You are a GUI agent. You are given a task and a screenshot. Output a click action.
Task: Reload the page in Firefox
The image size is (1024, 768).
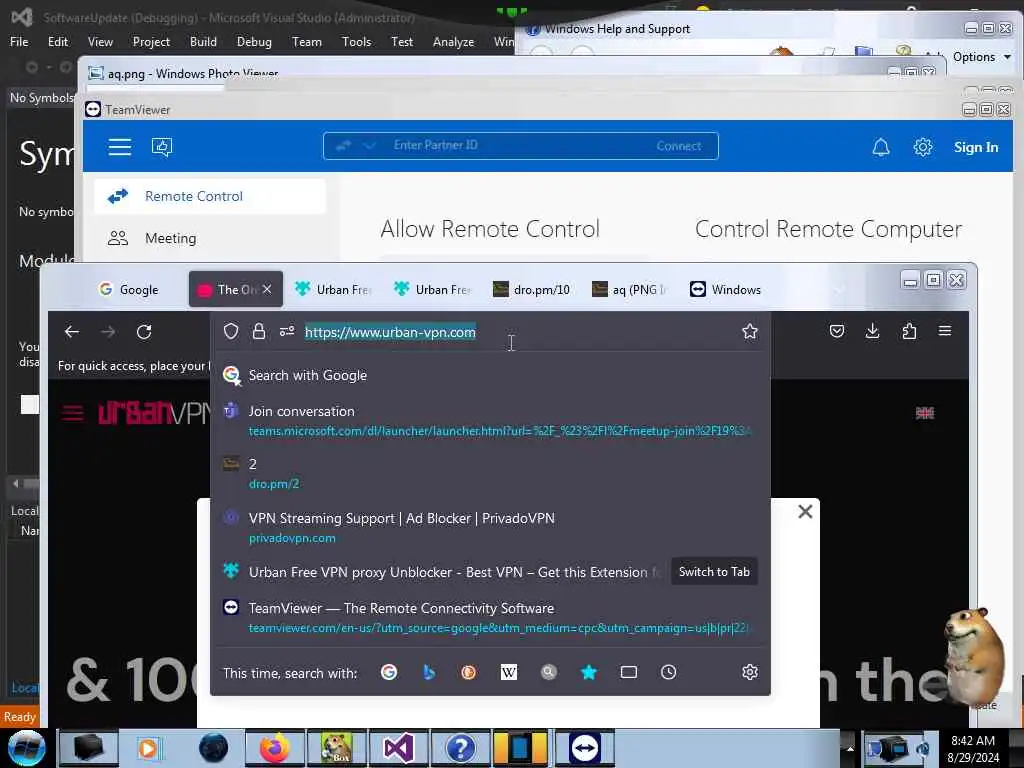click(x=144, y=332)
